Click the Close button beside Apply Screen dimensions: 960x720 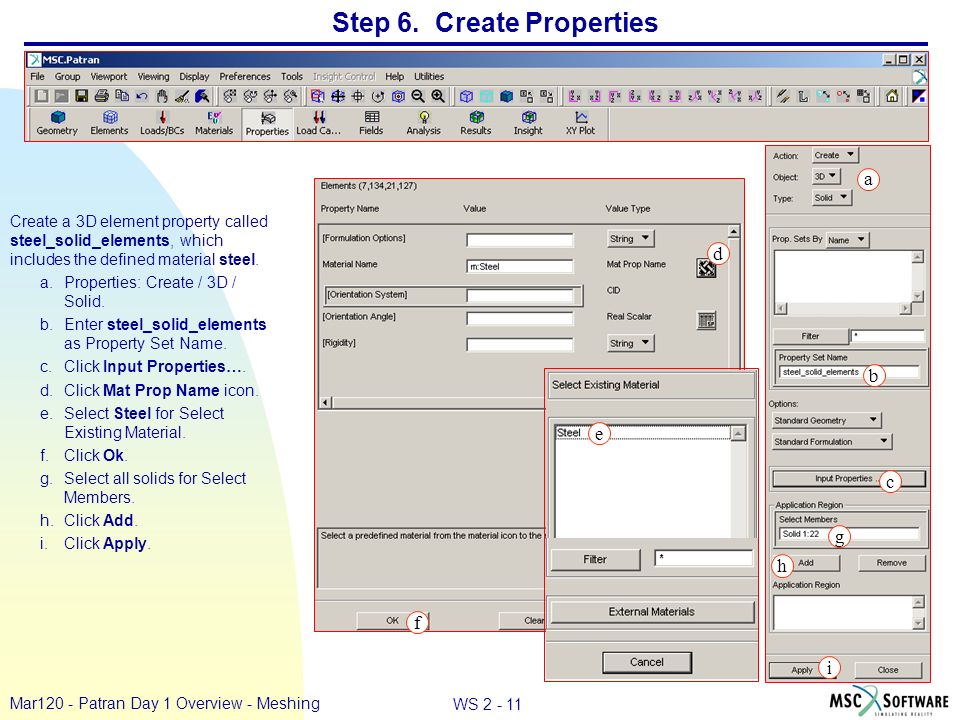(888, 670)
